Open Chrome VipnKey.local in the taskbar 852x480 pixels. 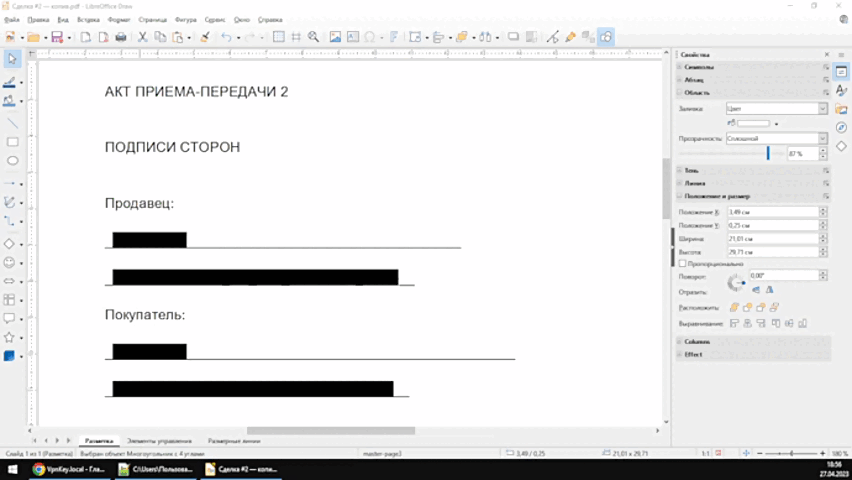(x=68, y=468)
